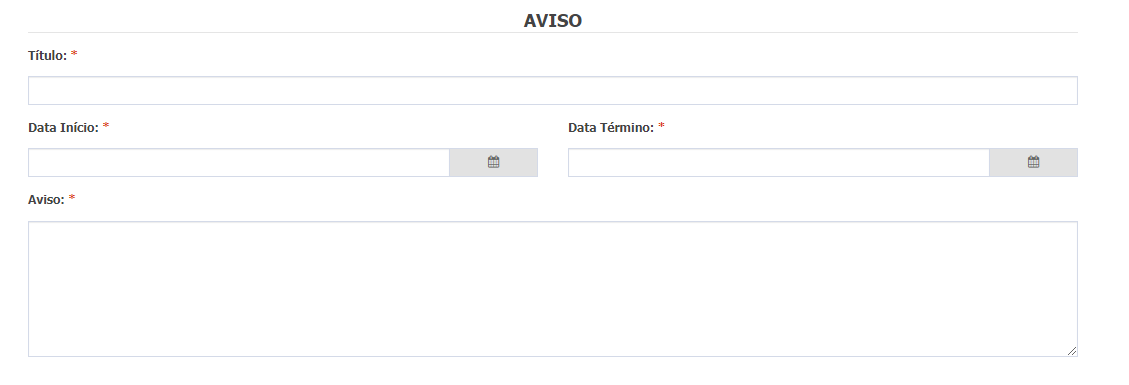Open the Data Término calendar picker icon

pyautogui.click(x=1033, y=162)
